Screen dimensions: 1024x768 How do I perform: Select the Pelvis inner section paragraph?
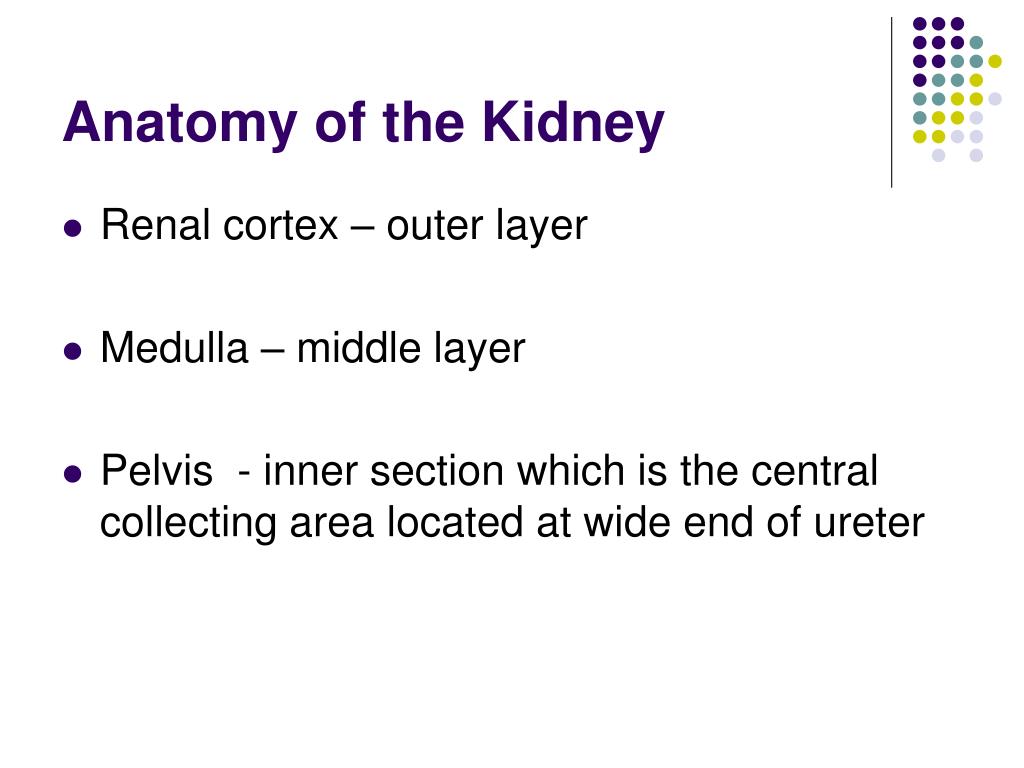(512, 496)
